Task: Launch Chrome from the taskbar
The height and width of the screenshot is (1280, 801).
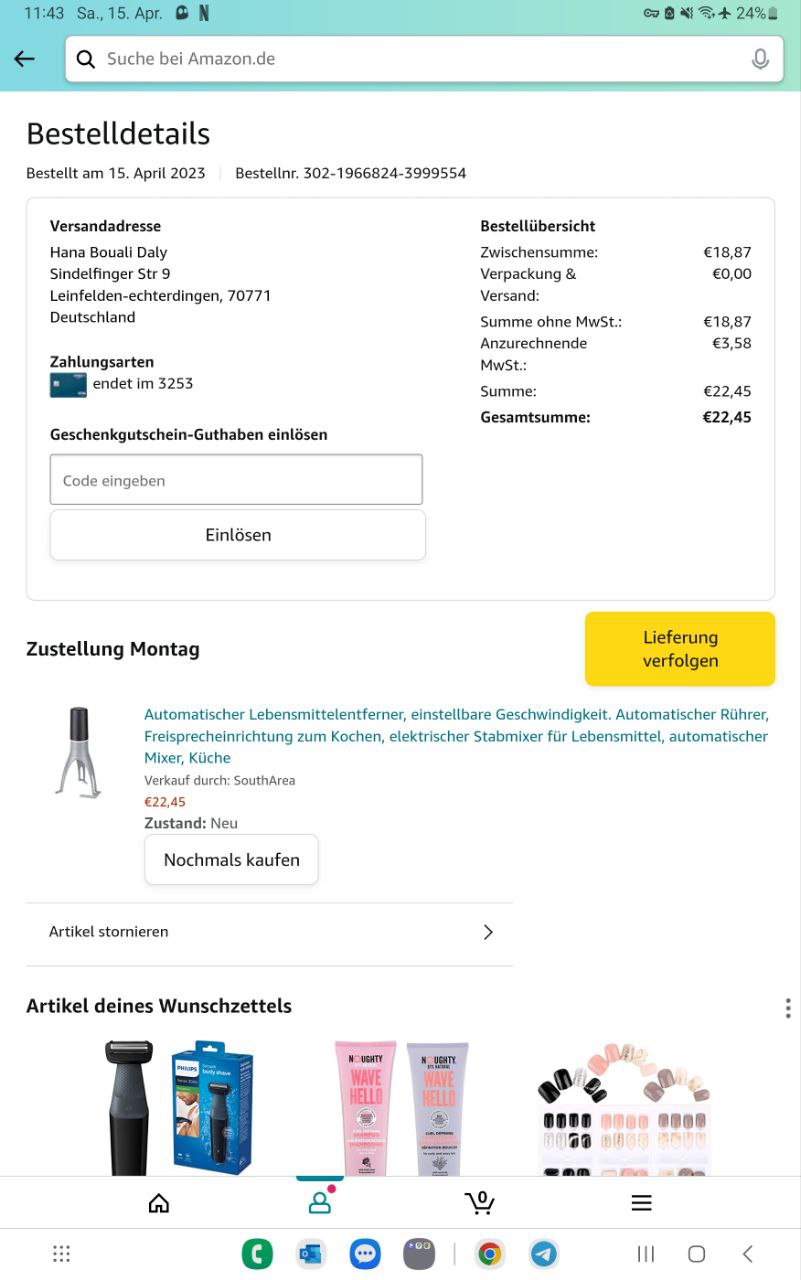Action: coord(489,1254)
